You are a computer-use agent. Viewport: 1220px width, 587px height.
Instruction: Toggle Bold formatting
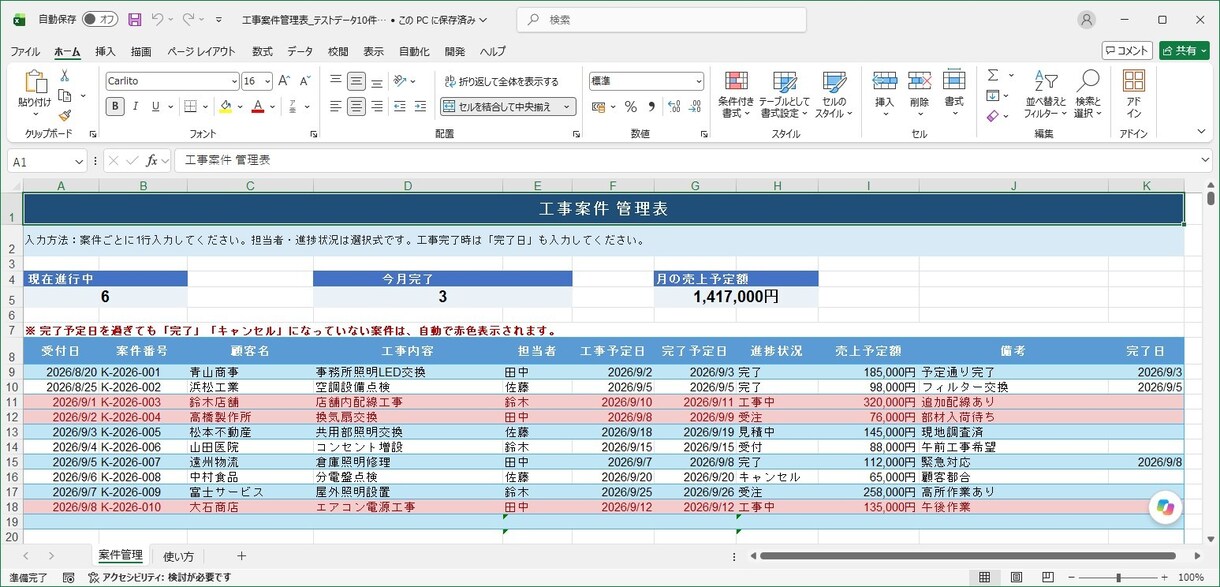[x=116, y=106]
